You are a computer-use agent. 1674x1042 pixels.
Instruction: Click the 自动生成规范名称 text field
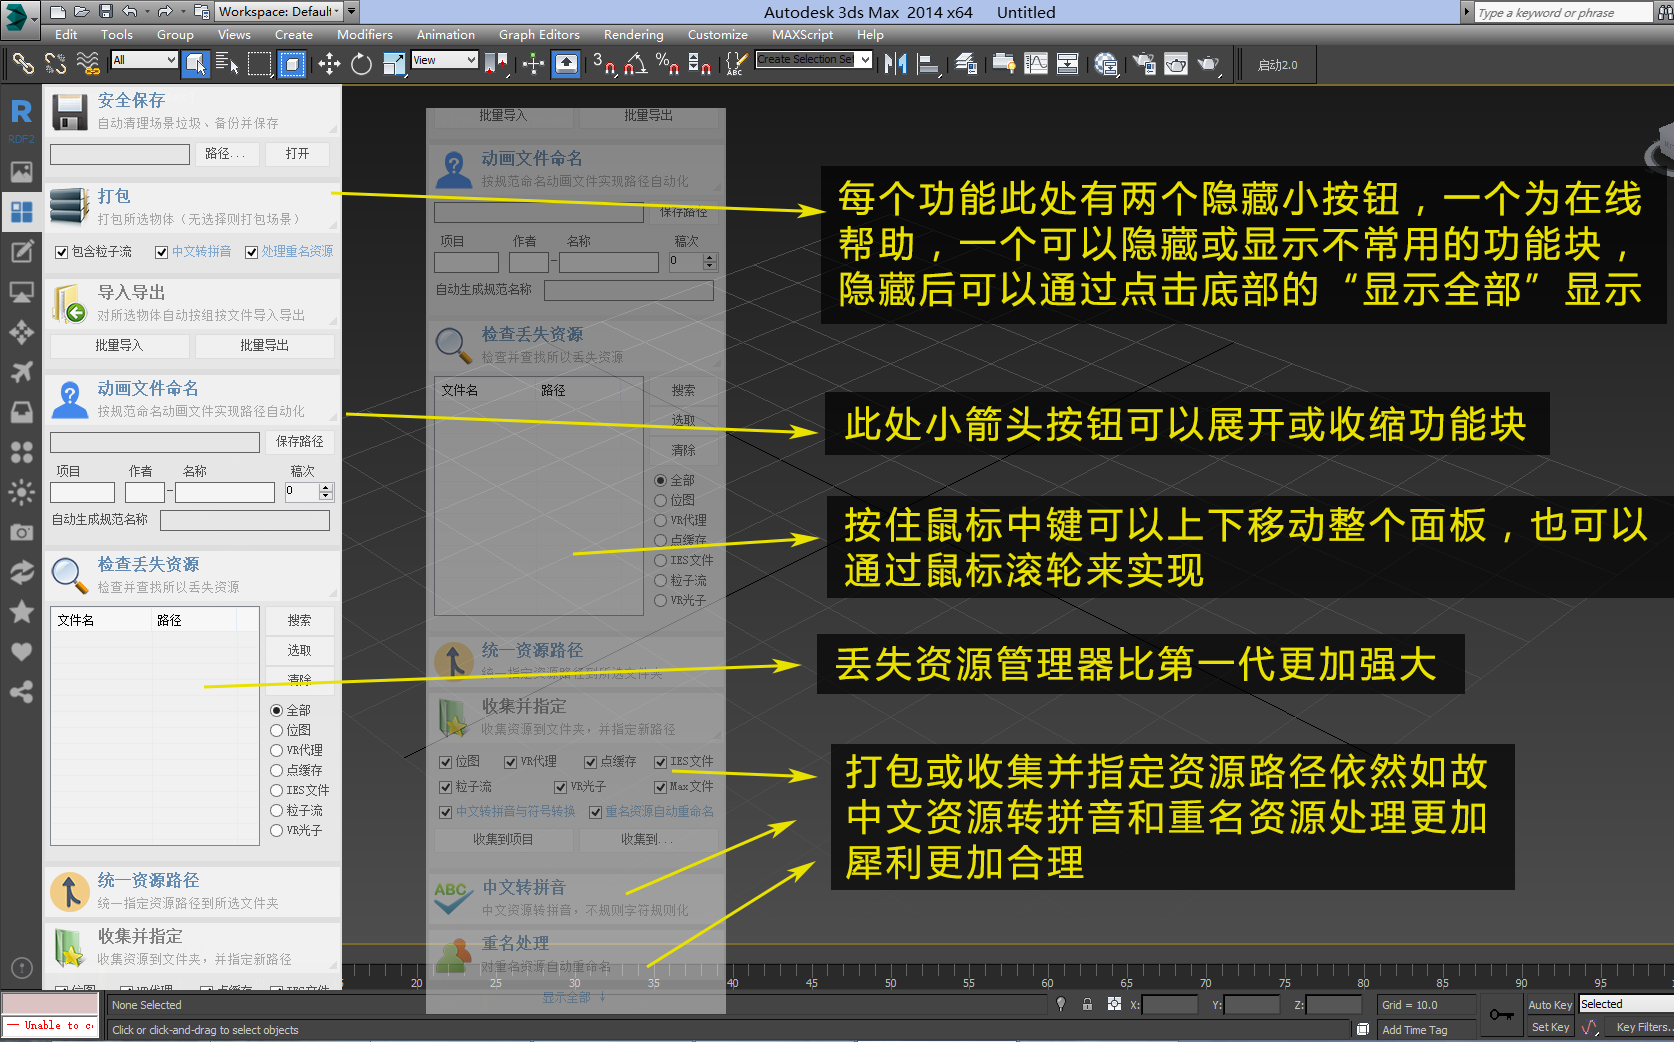click(245, 520)
